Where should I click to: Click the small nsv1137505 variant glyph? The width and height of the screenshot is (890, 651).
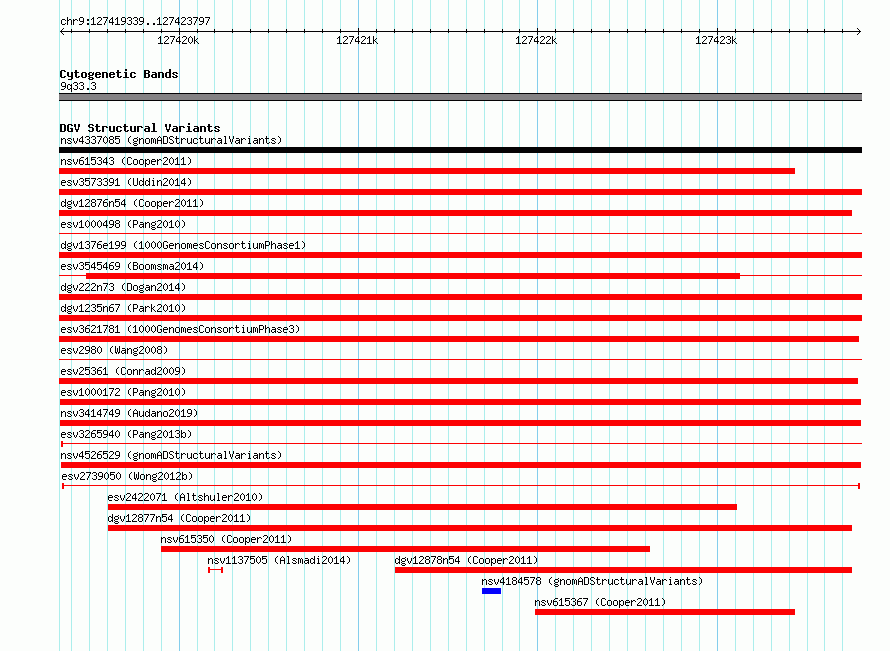pos(216,570)
